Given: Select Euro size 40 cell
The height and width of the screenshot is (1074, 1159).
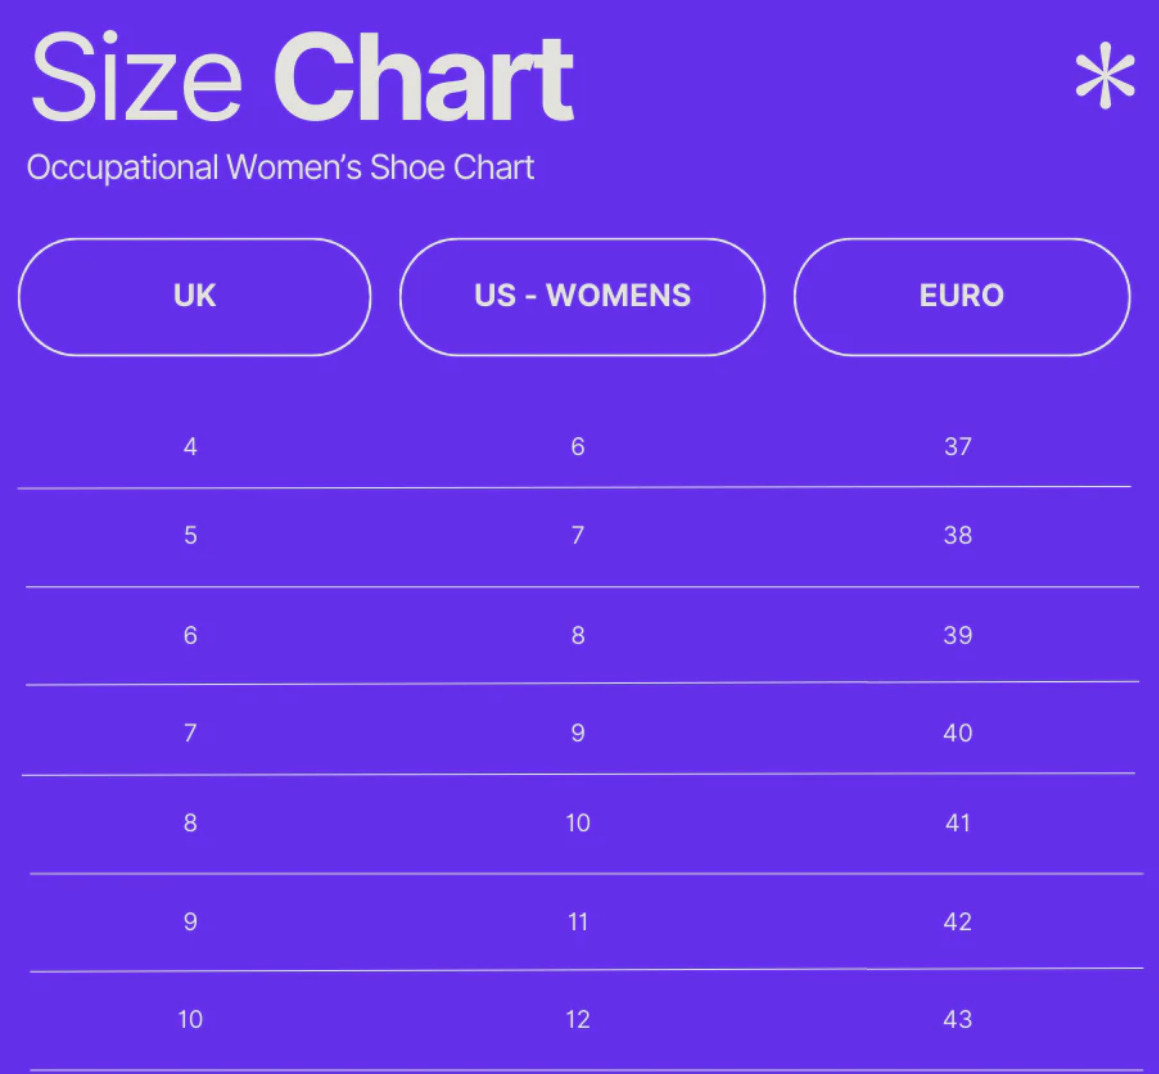Looking at the screenshot, I should (957, 733).
